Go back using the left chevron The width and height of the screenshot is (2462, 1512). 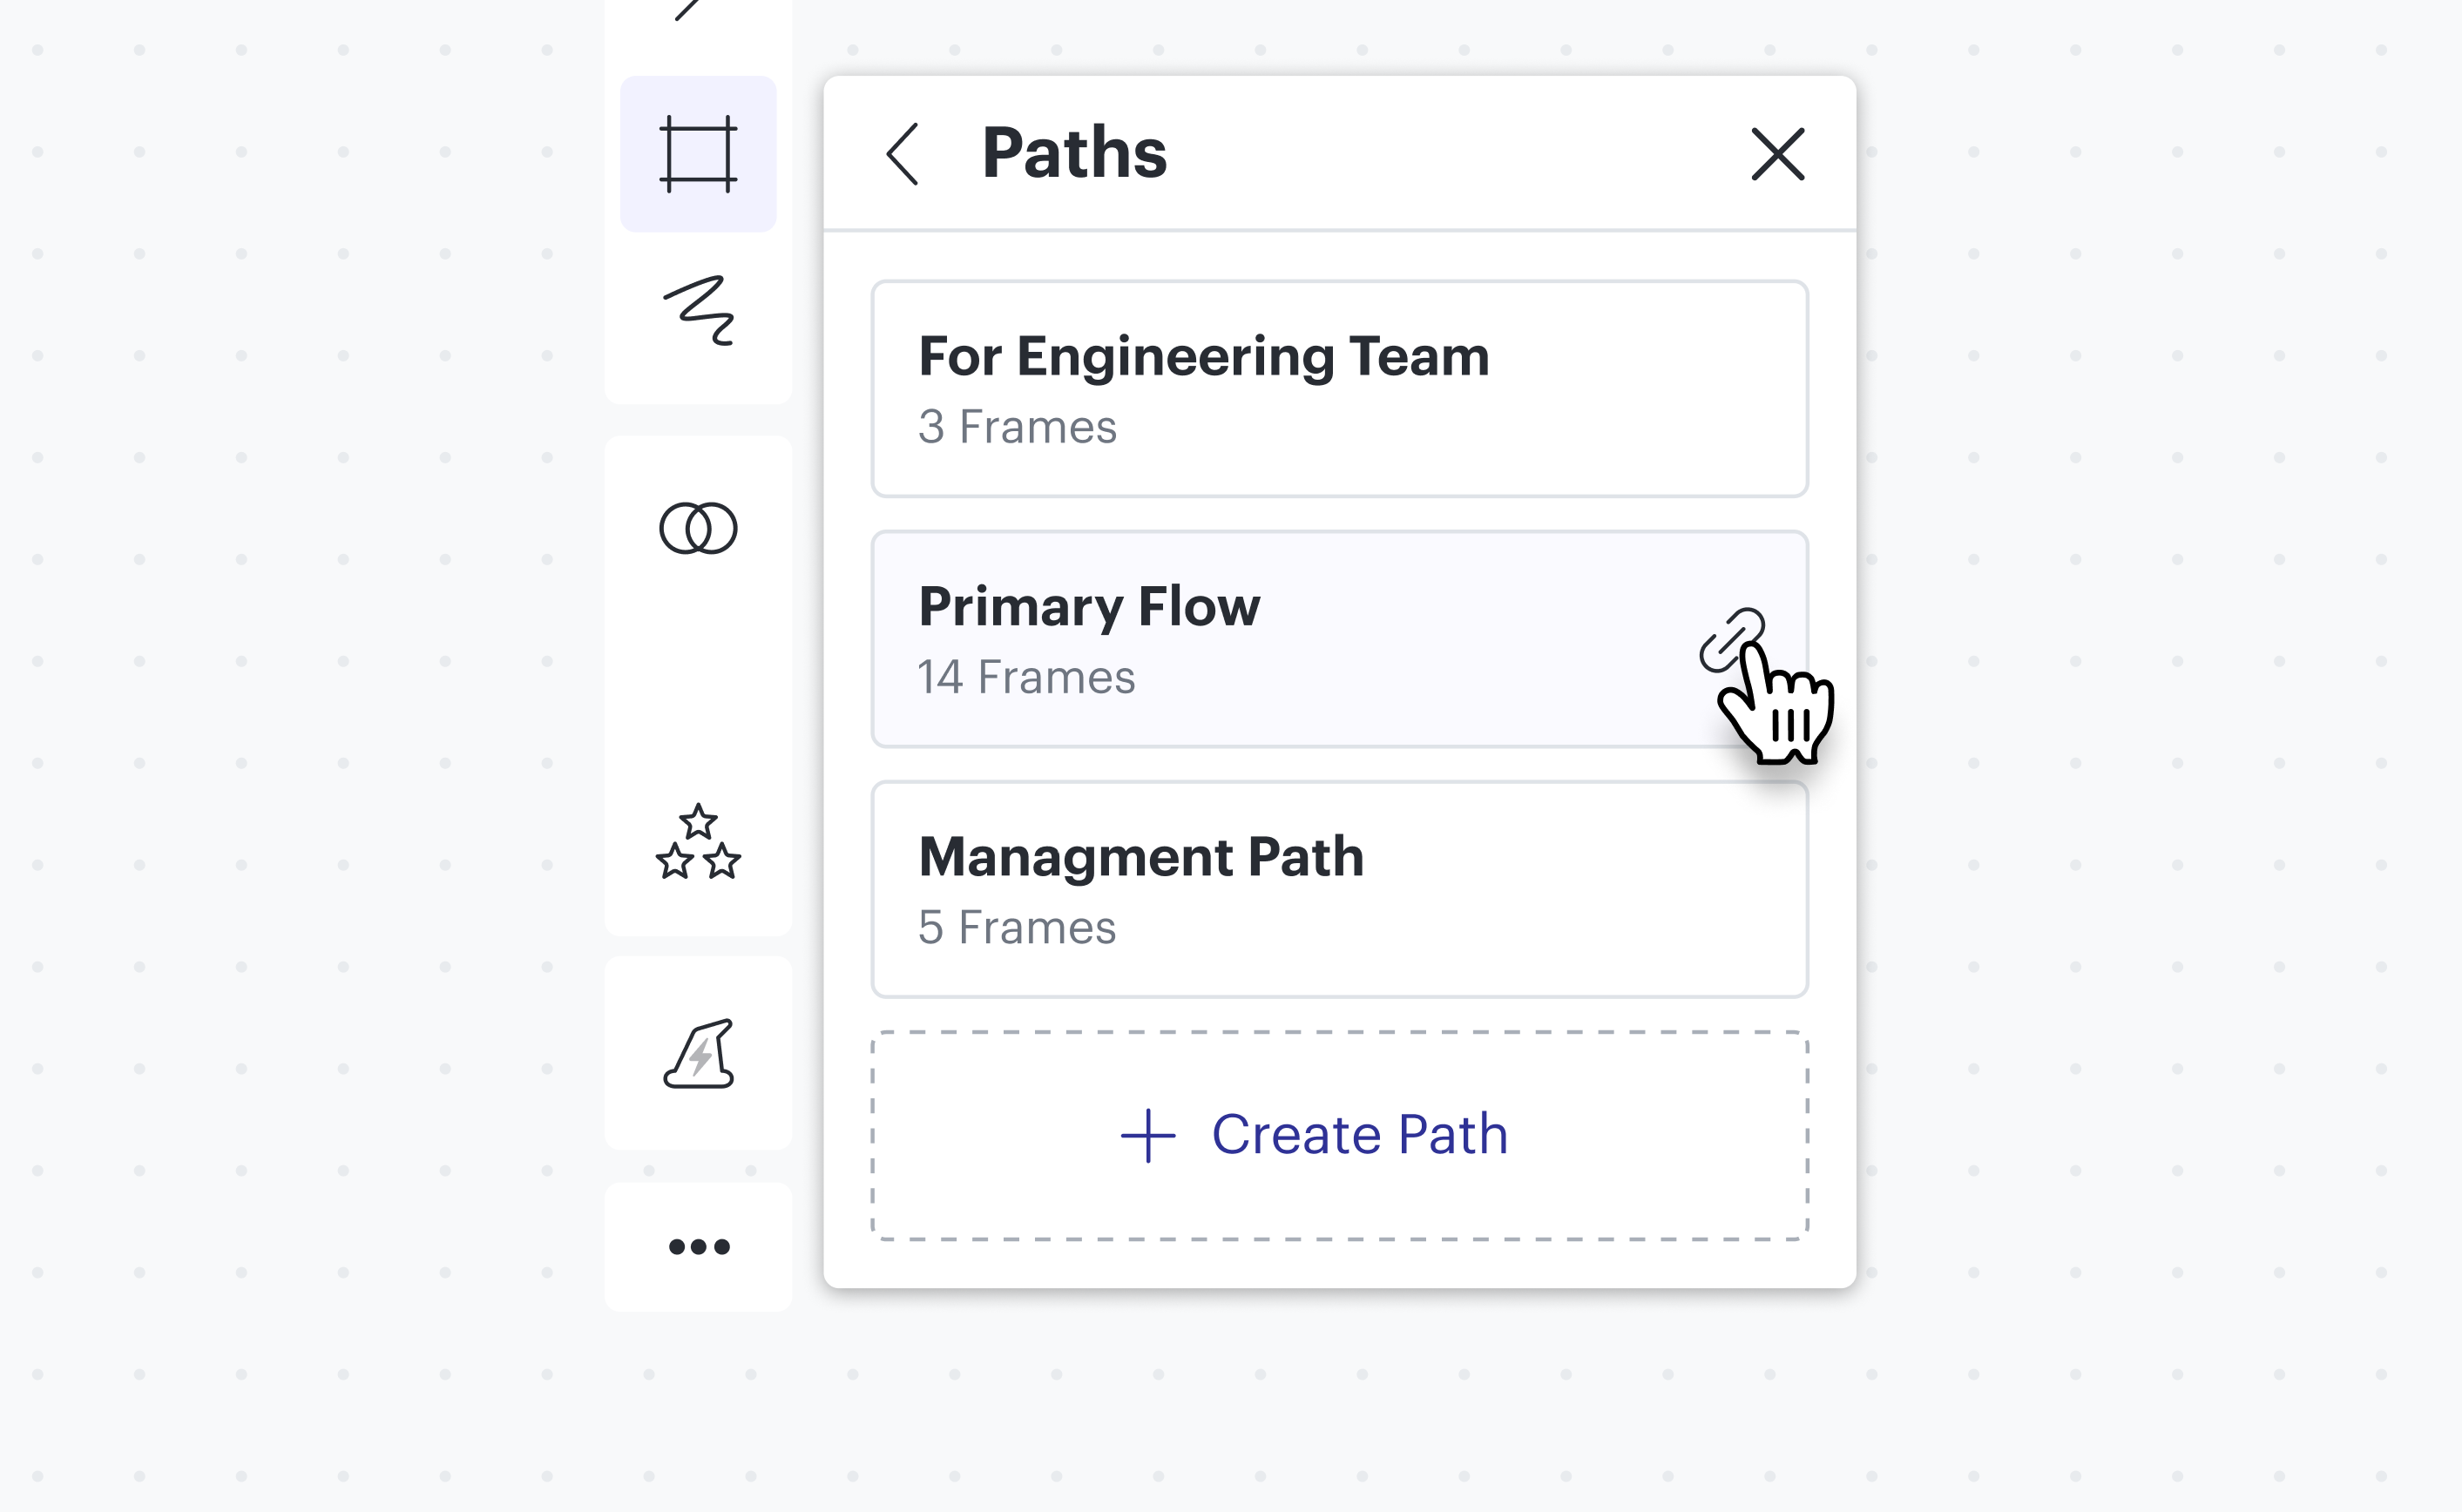tap(902, 154)
